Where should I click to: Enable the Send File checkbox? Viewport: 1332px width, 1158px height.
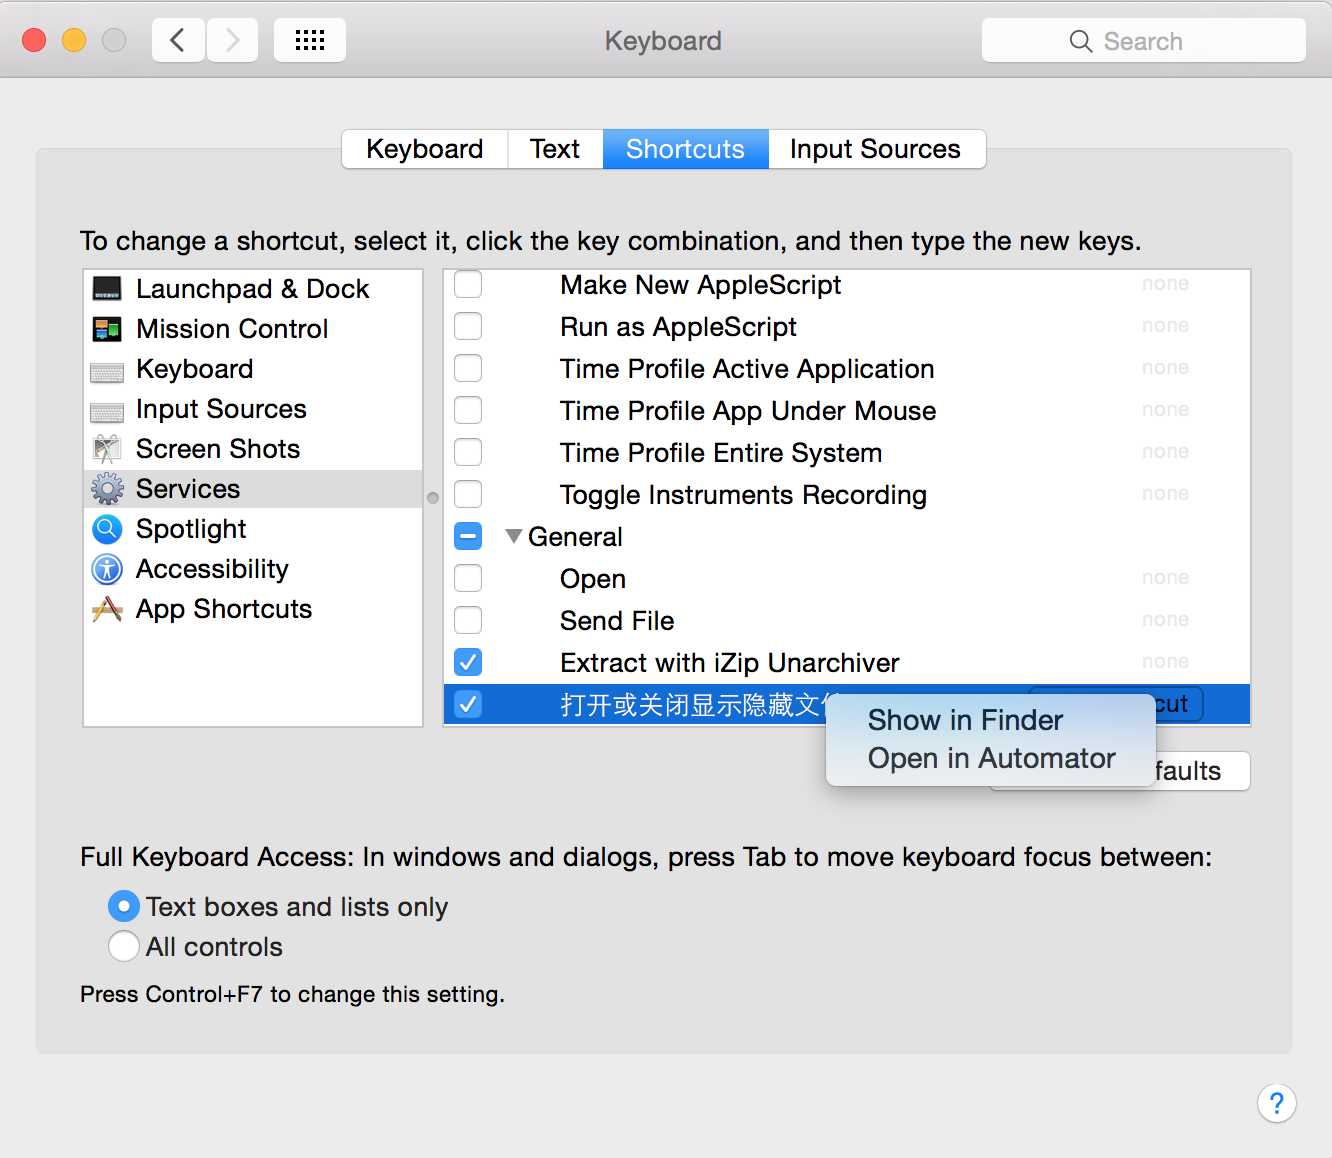pyautogui.click(x=468, y=620)
